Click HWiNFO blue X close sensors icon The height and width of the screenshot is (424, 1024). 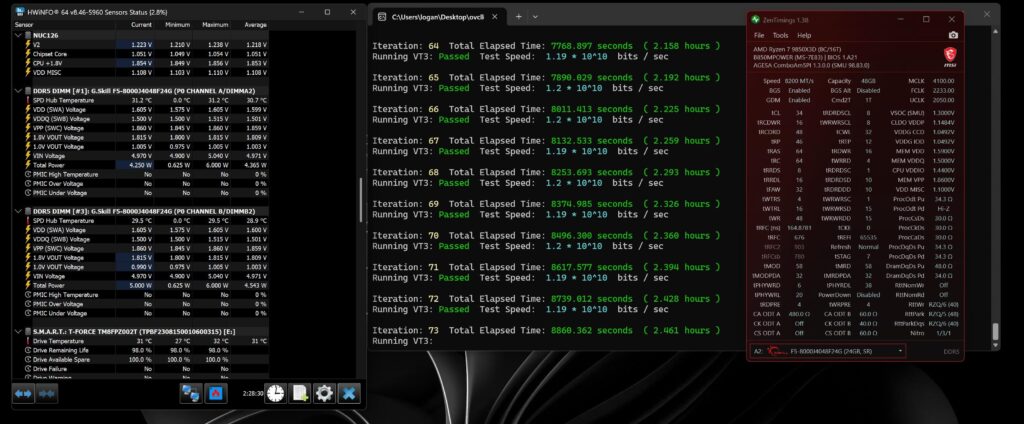click(x=349, y=393)
